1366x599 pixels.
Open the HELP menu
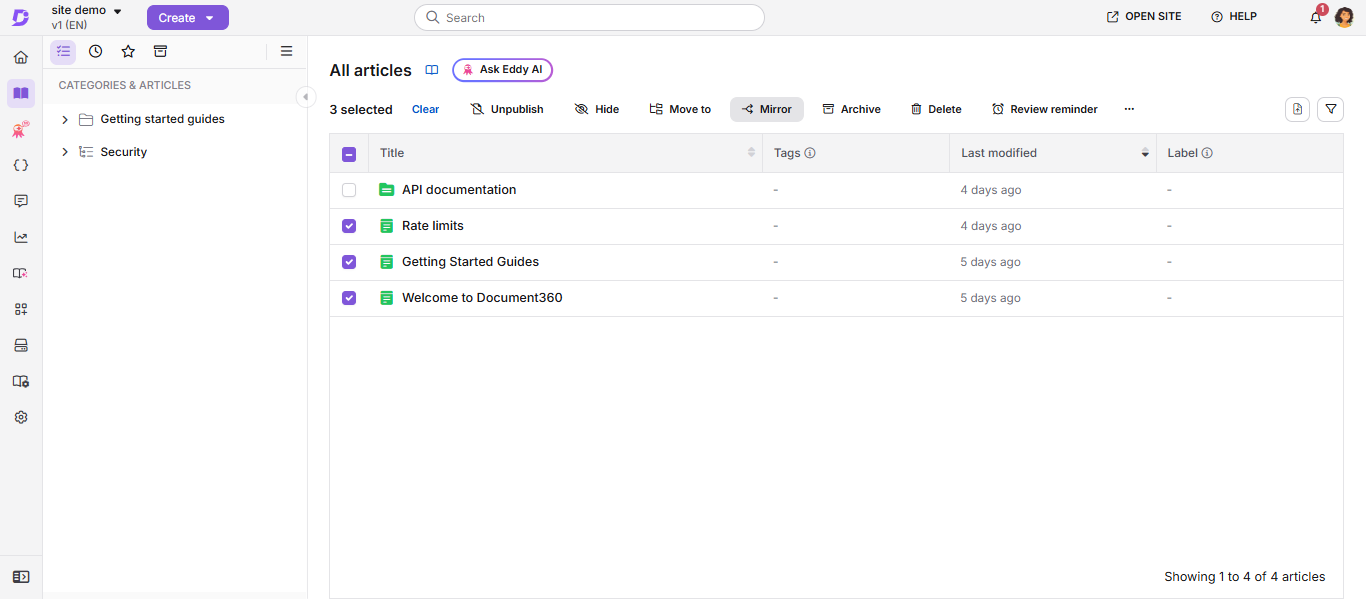(1234, 17)
